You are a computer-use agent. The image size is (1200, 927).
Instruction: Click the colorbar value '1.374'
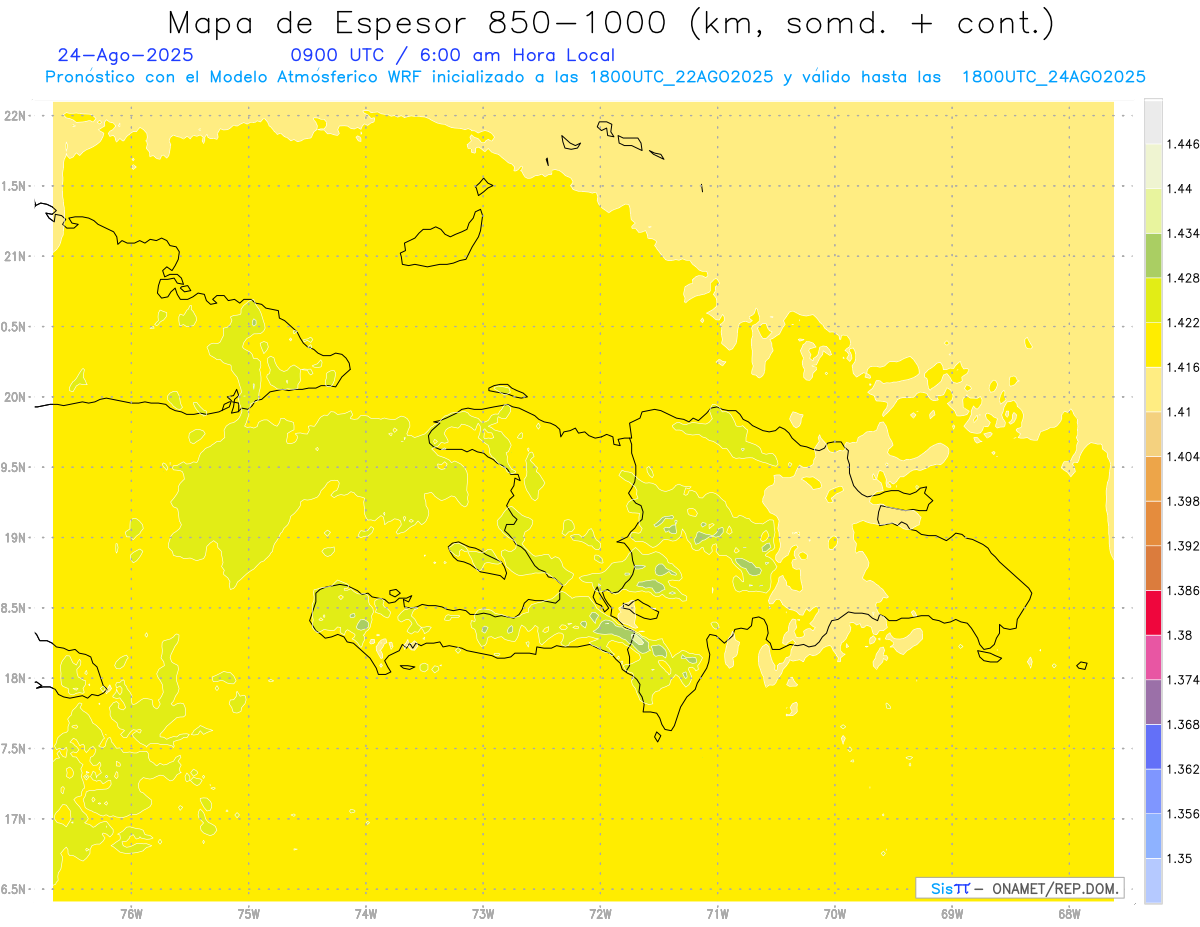pyautogui.click(x=1185, y=679)
